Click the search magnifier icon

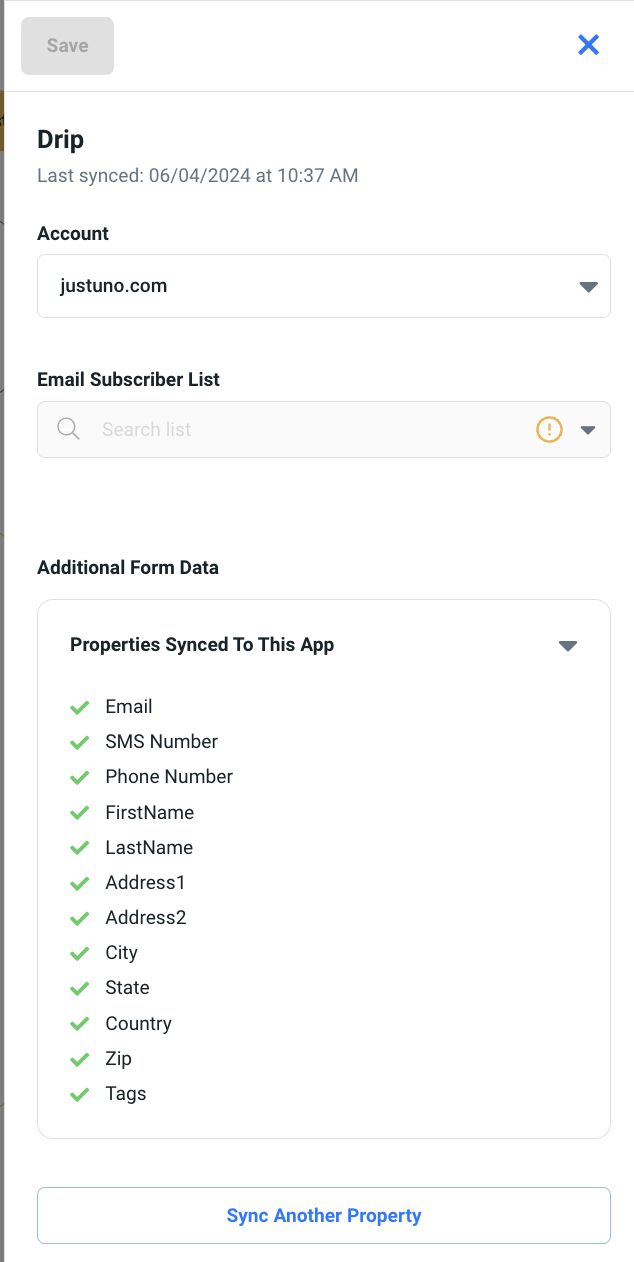coord(68,429)
